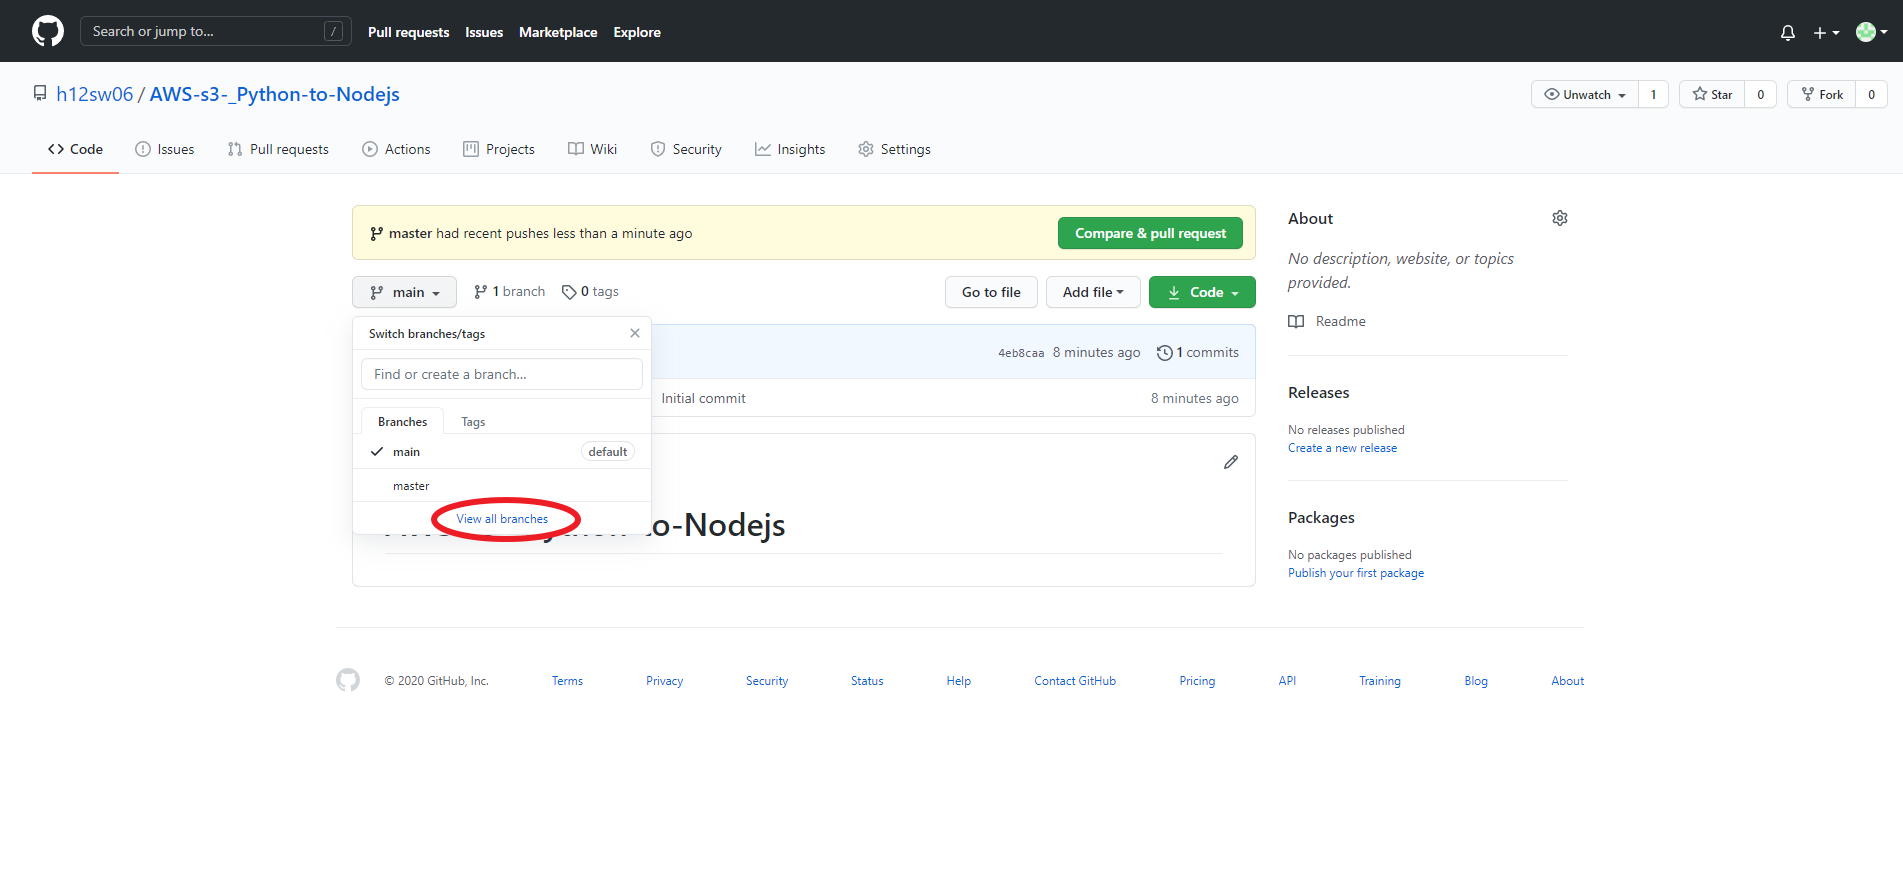The height and width of the screenshot is (887, 1903).
Task: Switch to the repository Issues tab
Action: 165,149
